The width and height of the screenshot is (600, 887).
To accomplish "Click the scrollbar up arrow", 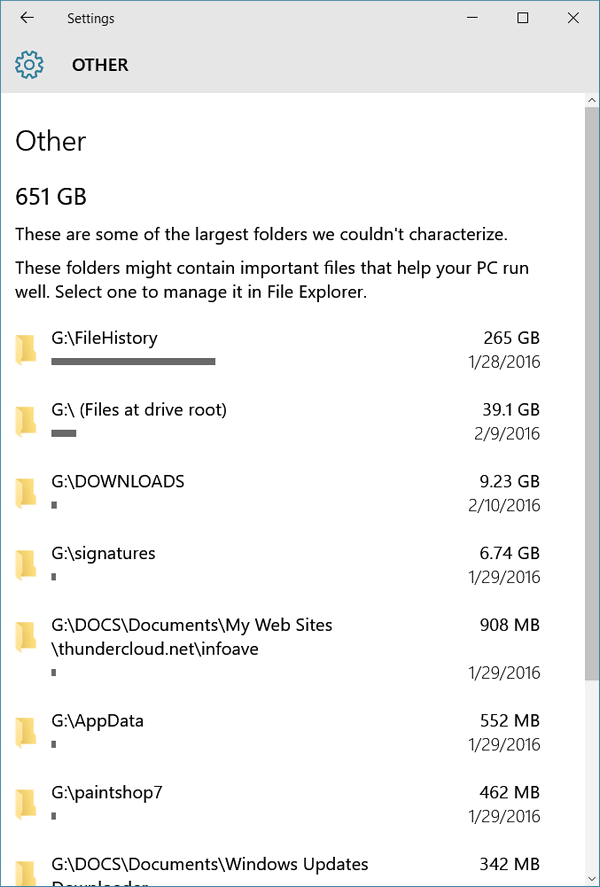I will click(592, 101).
